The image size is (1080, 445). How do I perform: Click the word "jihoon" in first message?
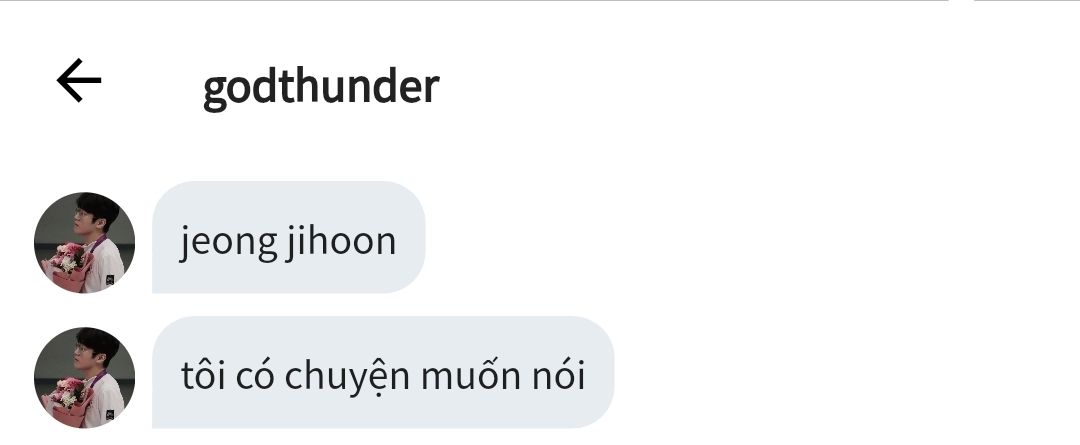click(x=341, y=242)
